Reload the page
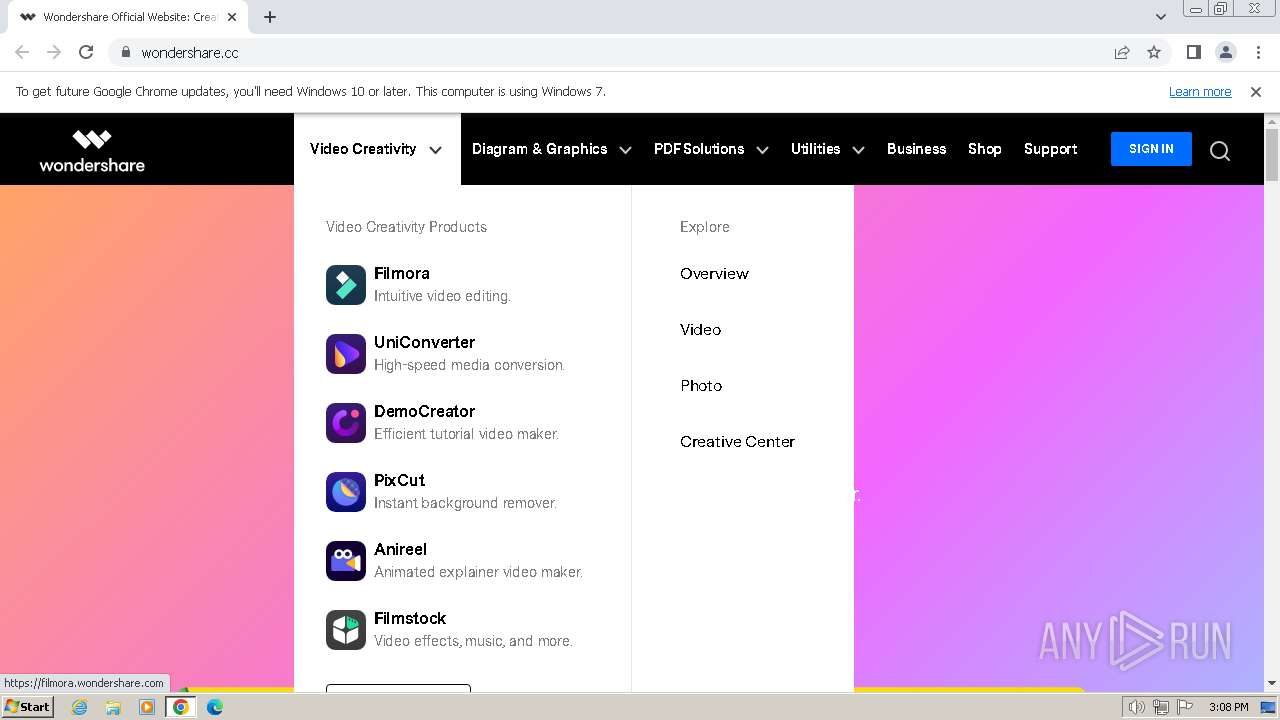Image resolution: width=1280 pixels, height=720 pixels. (x=86, y=53)
